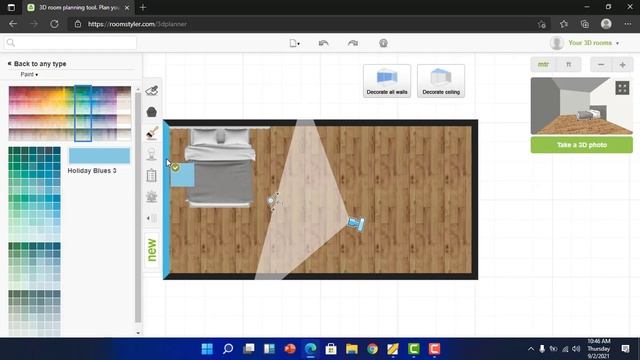Screen dimensions: 640x360
Task: Select the construct room tool icon
Action: (x=152, y=91)
